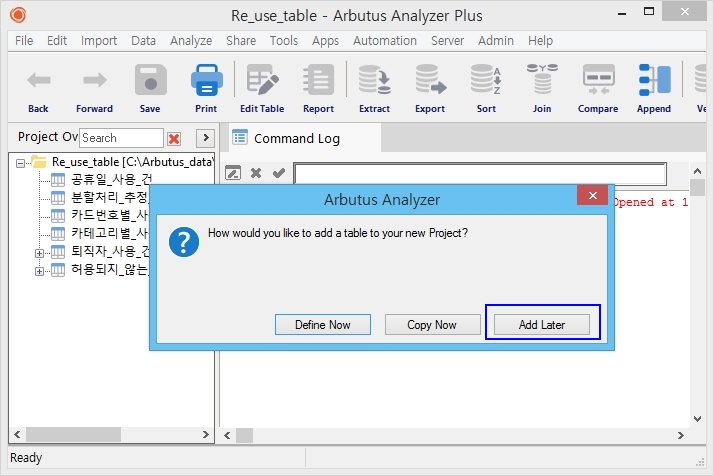Viewport: 714px width, 476px height.
Task: Click the Command Log tab icon
Action: pos(240,137)
